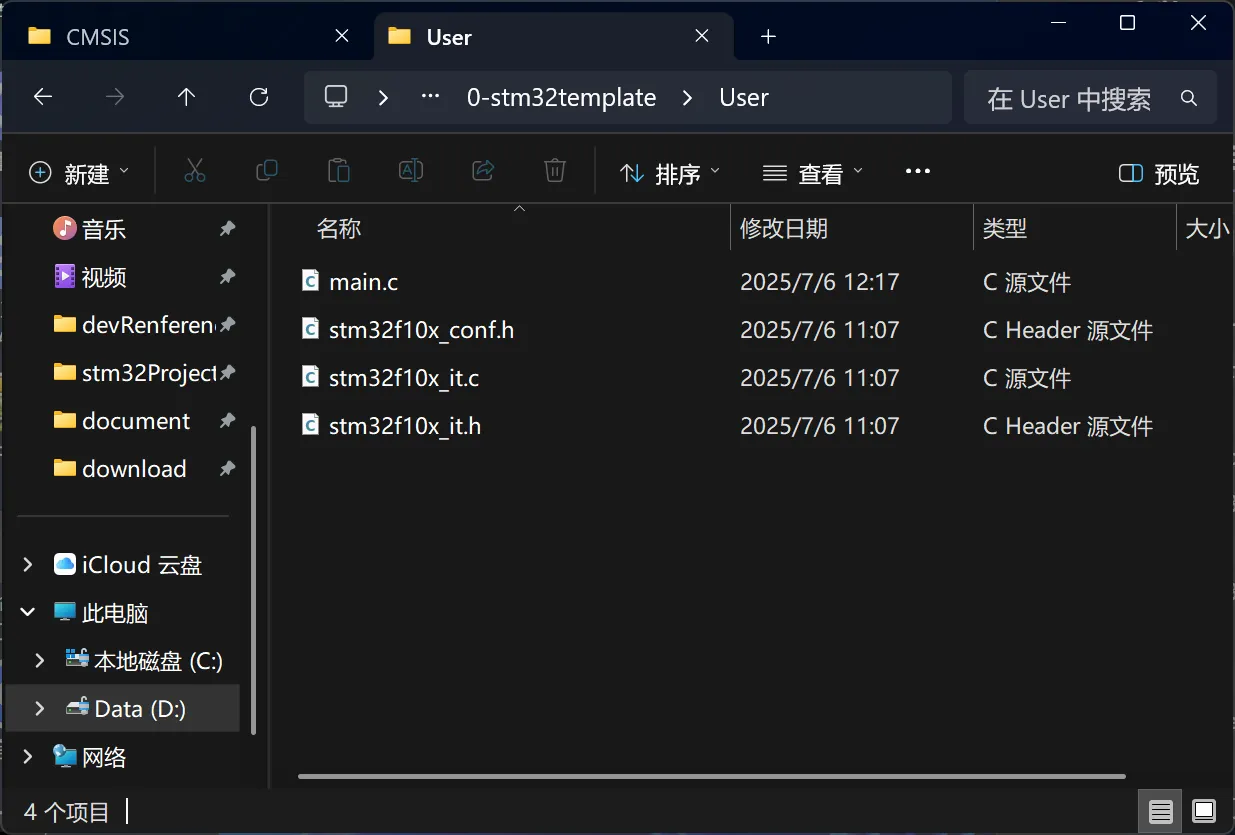Click the Cut scissors icon in toolbar

tap(195, 172)
